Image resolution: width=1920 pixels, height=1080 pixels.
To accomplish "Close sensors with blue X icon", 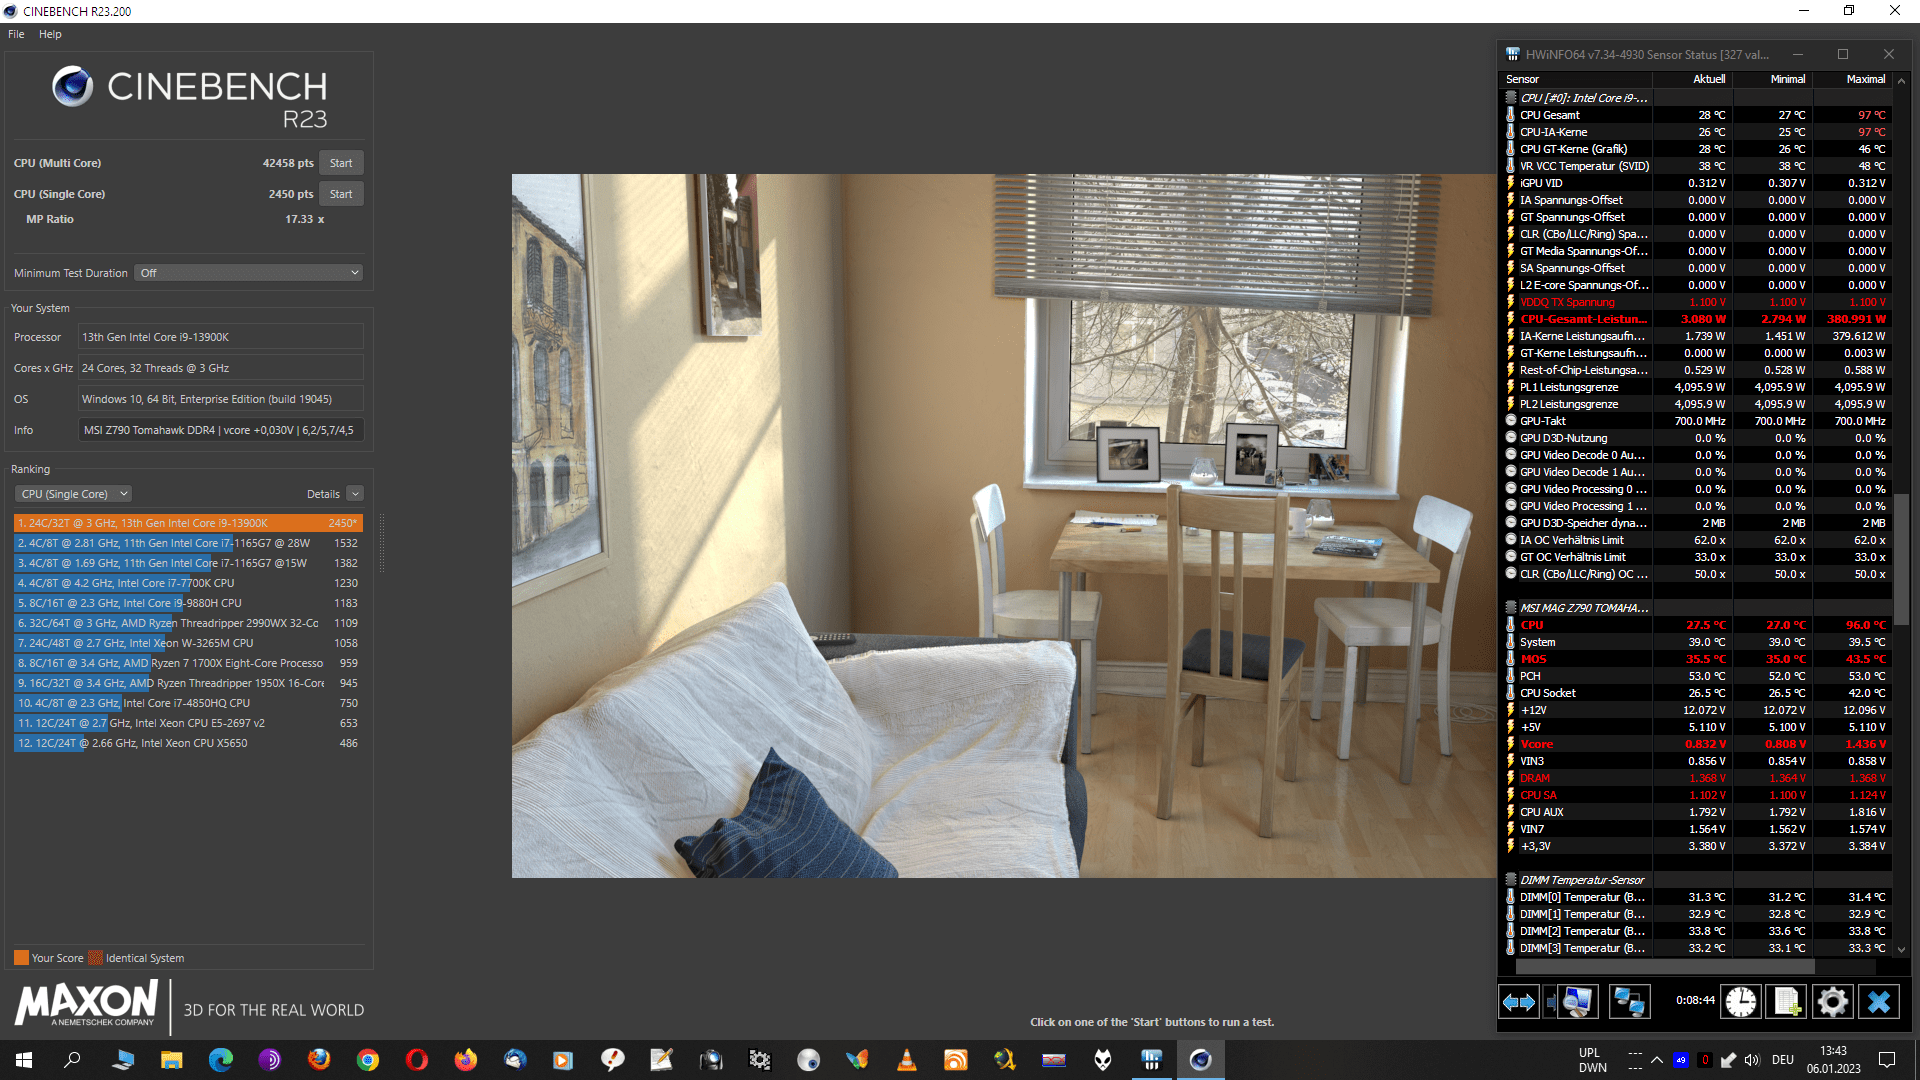I will [x=1879, y=1001].
